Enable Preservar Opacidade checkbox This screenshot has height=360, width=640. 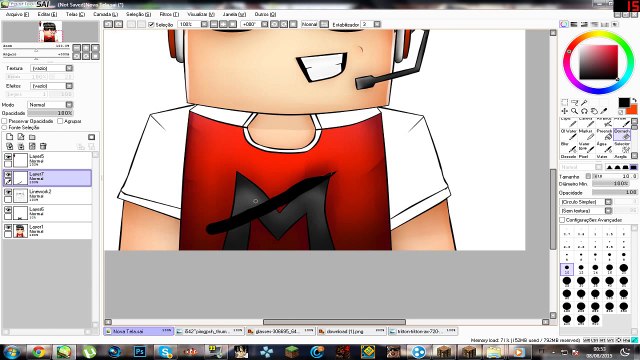4,121
